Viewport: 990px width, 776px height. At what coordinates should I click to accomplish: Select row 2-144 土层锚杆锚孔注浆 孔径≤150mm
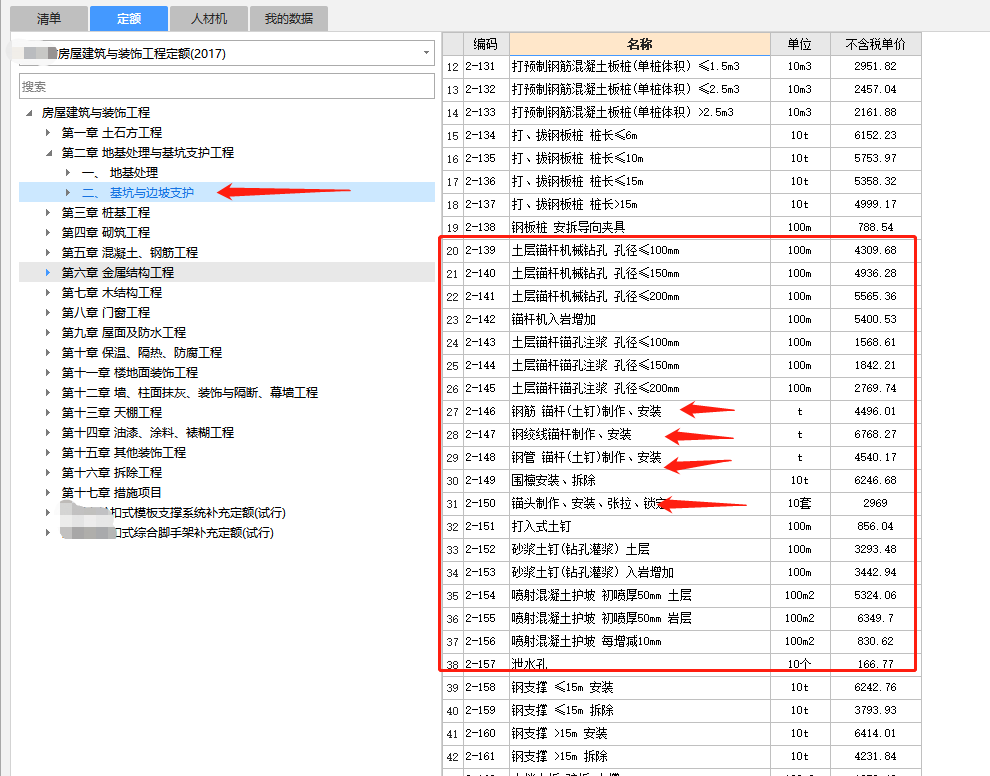tap(682, 366)
